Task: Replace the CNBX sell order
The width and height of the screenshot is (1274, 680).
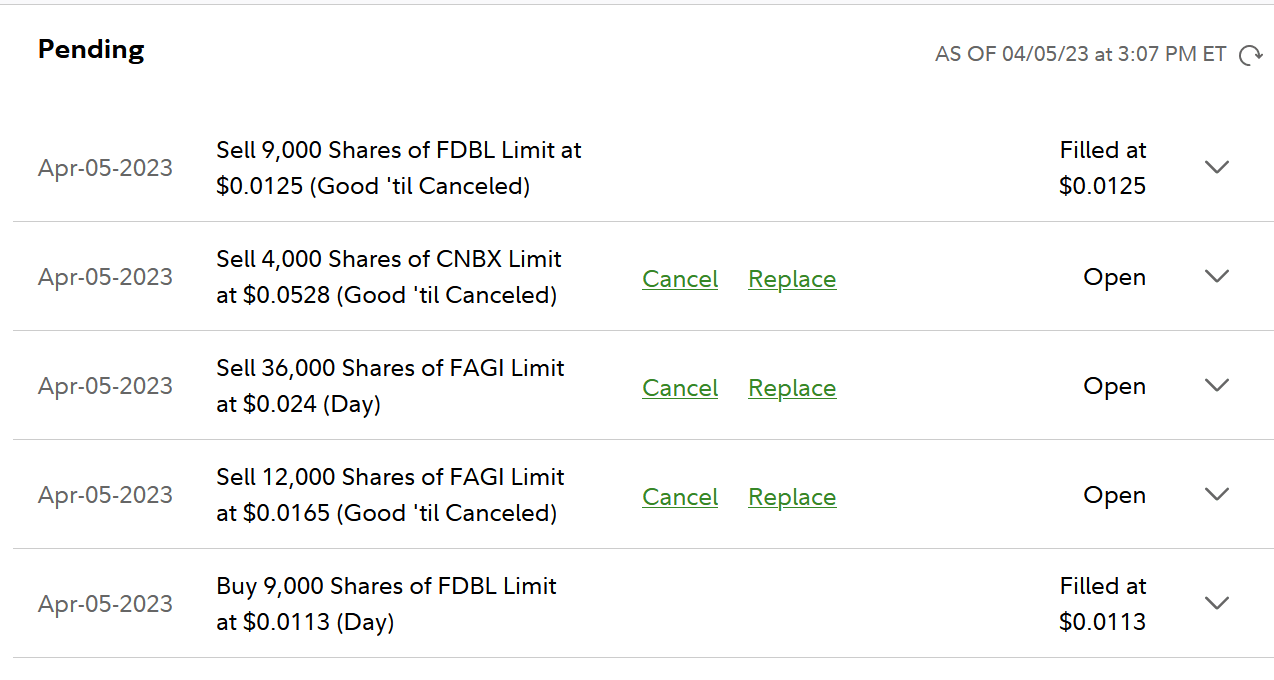Action: (792, 279)
